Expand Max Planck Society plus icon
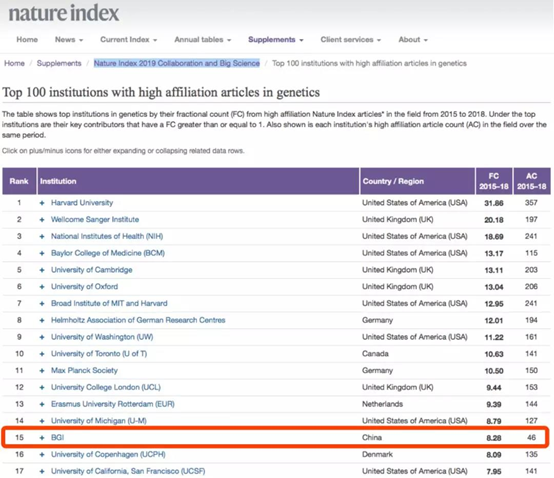This screenshot has height=478, width=554. (42, 371)
